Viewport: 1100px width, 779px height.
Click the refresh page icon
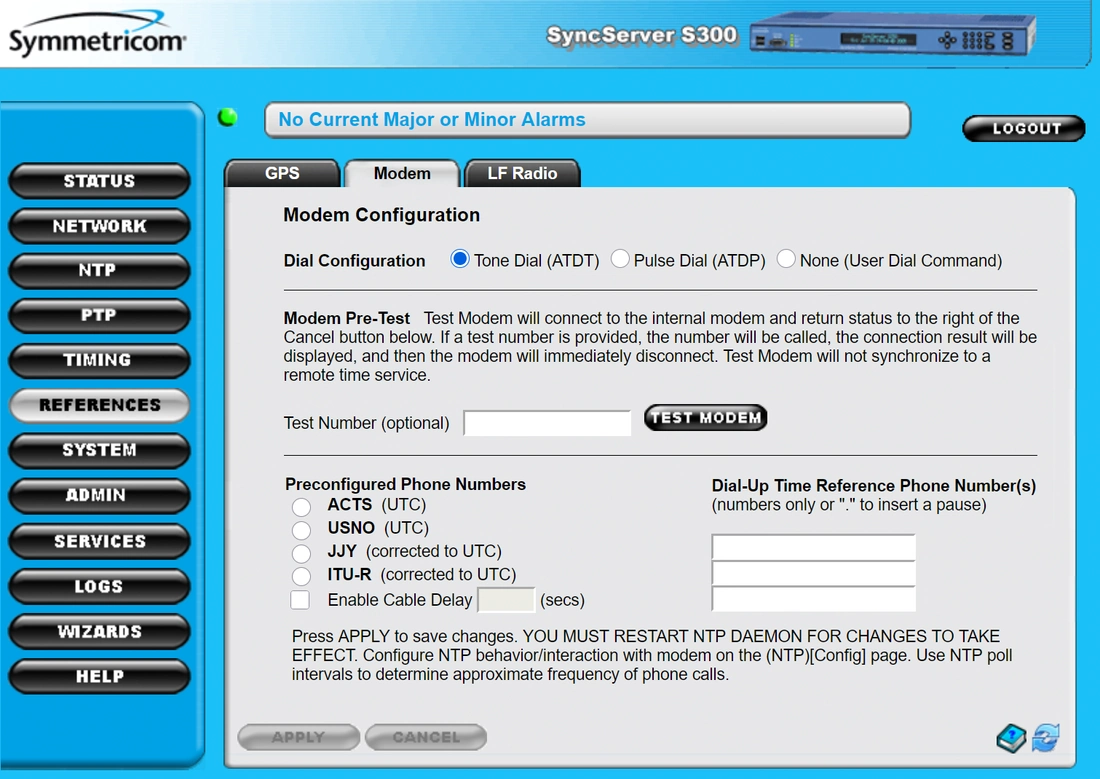tap(1046, 738)
